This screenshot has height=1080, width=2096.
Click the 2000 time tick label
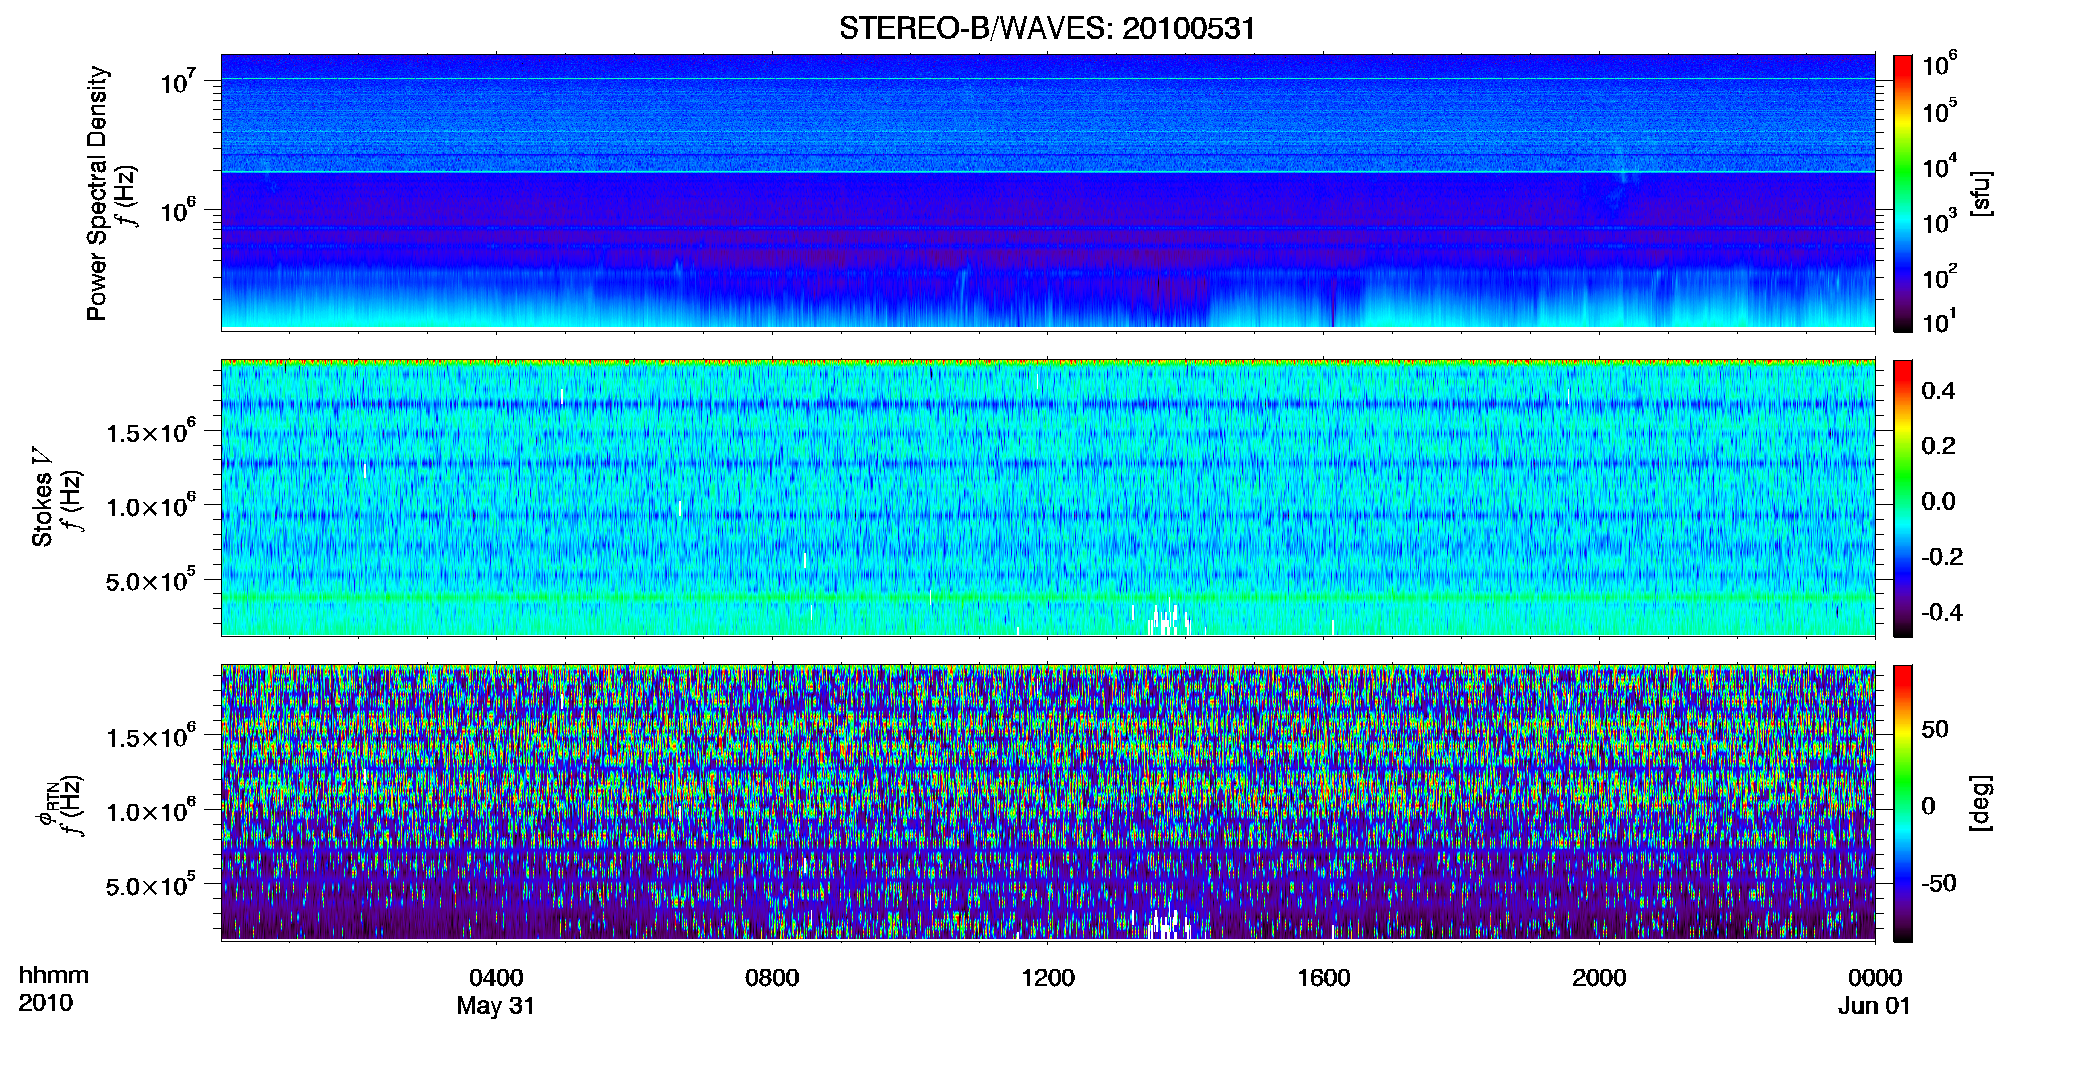click(x=1599, y=977)
